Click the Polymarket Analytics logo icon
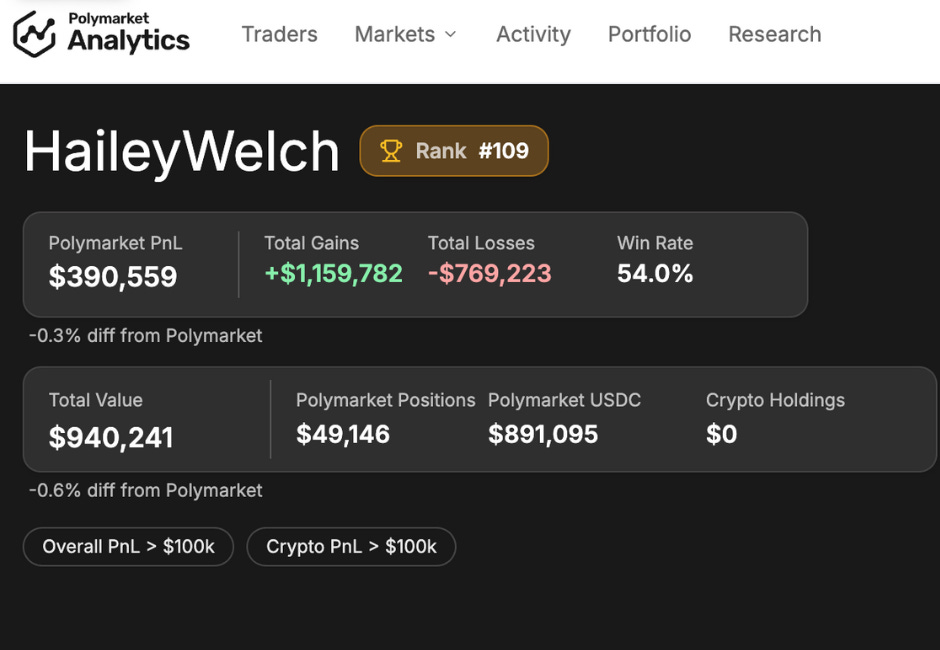Screen dimensions: 940x650 [34, 34]
